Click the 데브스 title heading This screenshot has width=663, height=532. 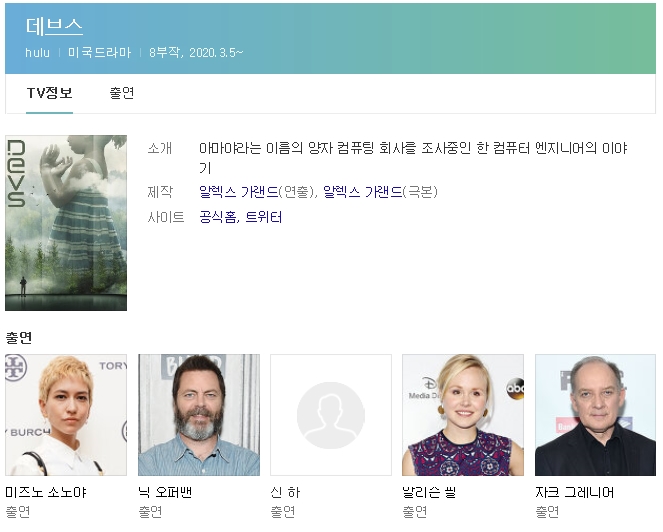(x=54, y=27)
